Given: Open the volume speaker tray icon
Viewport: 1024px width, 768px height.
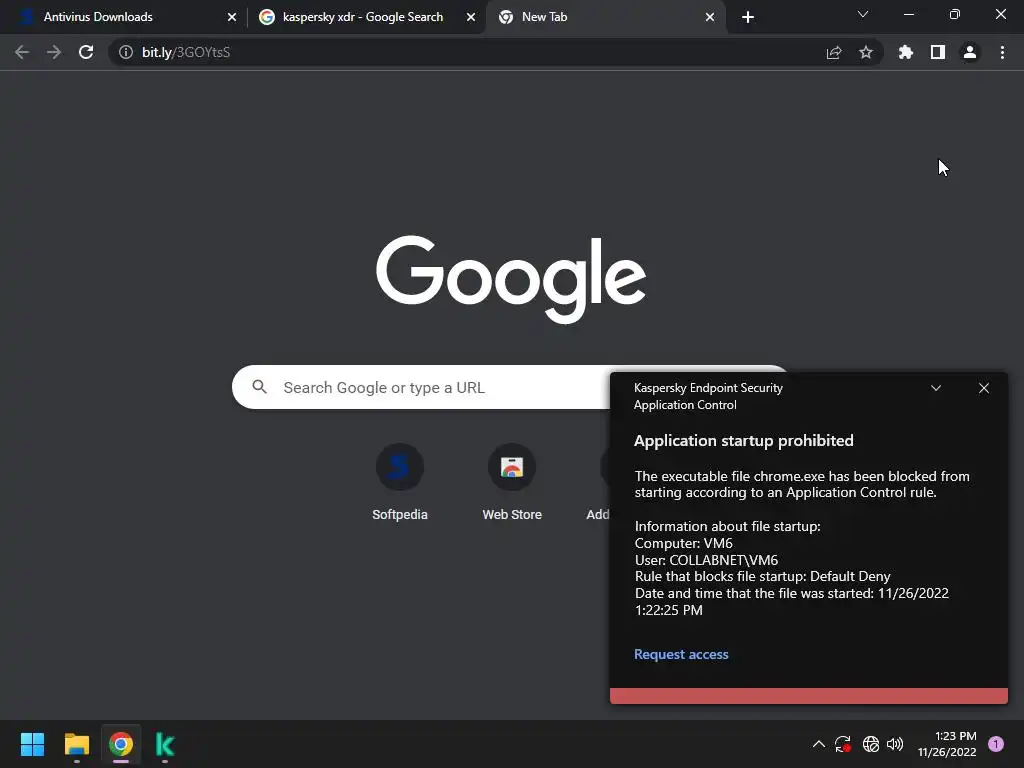Looking at the screenshot, I should 895,744.
